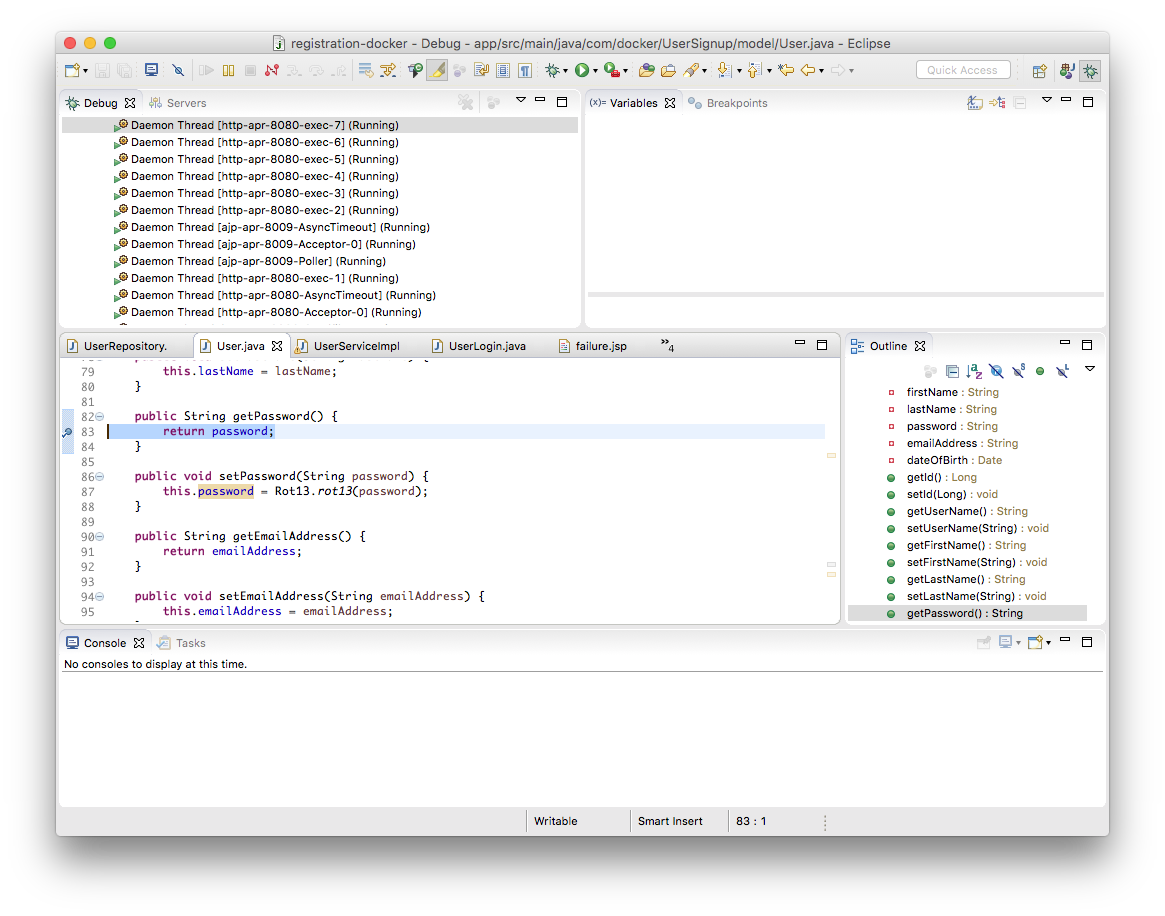Collapse all items in the Outline view

click(x=952, y=371)
